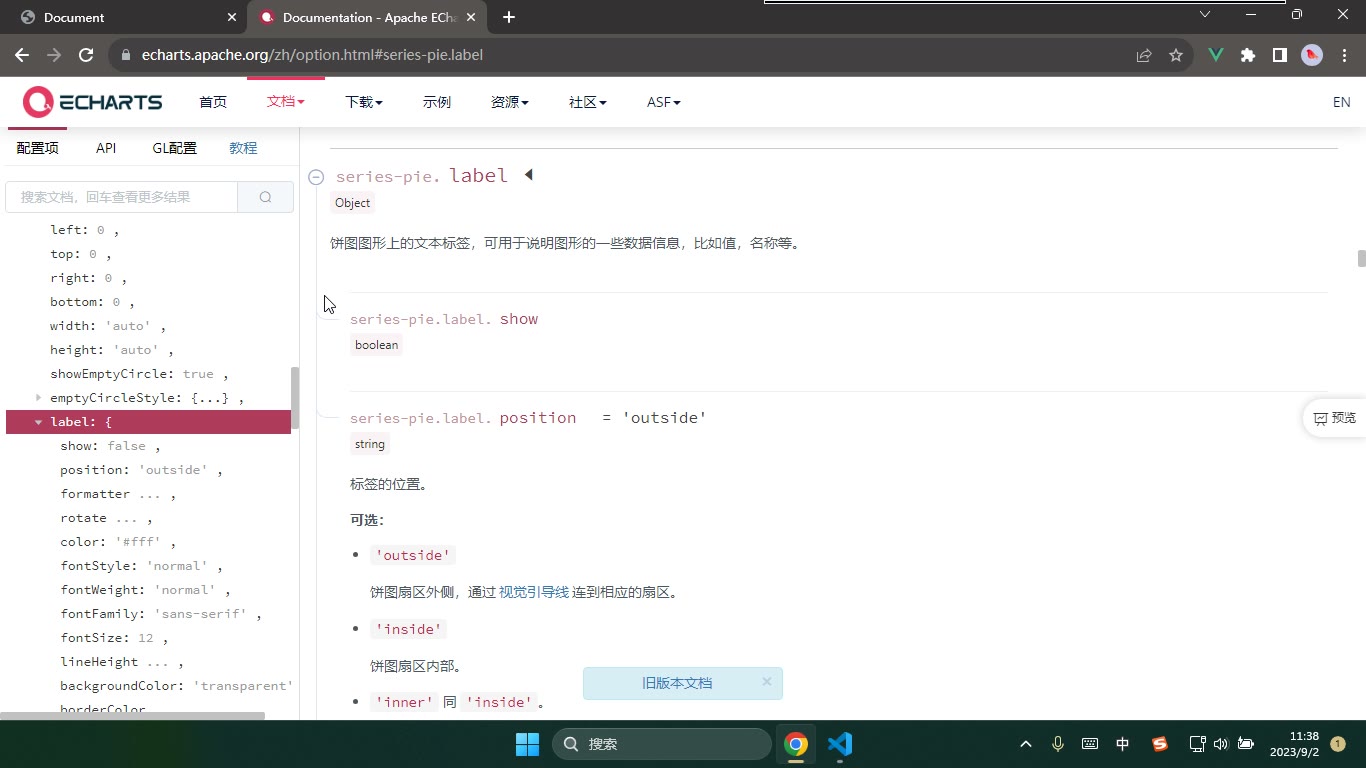Image resolution: width=1366 pixels, height=768 pixels.
Task: Expand the emptyCircleStyle tree node
Action: coord(39,398)
